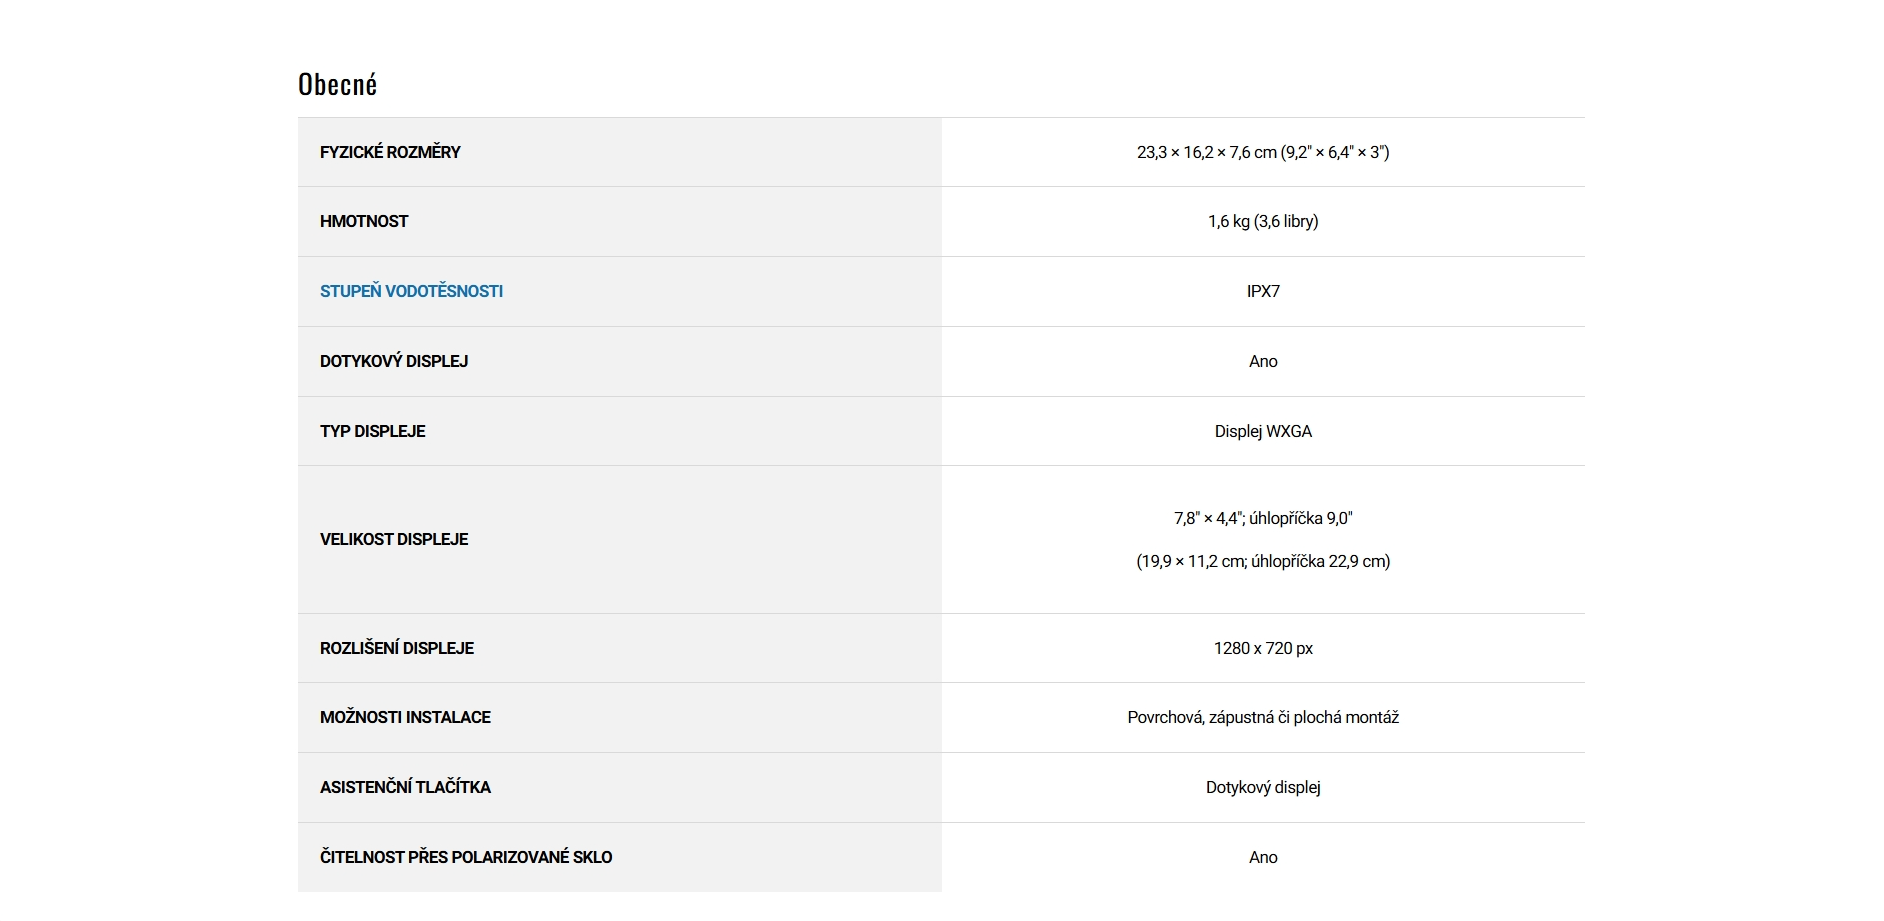Select the Asistenční tlačítka row label
This screenshot has width=1884, height=921.
405,787
